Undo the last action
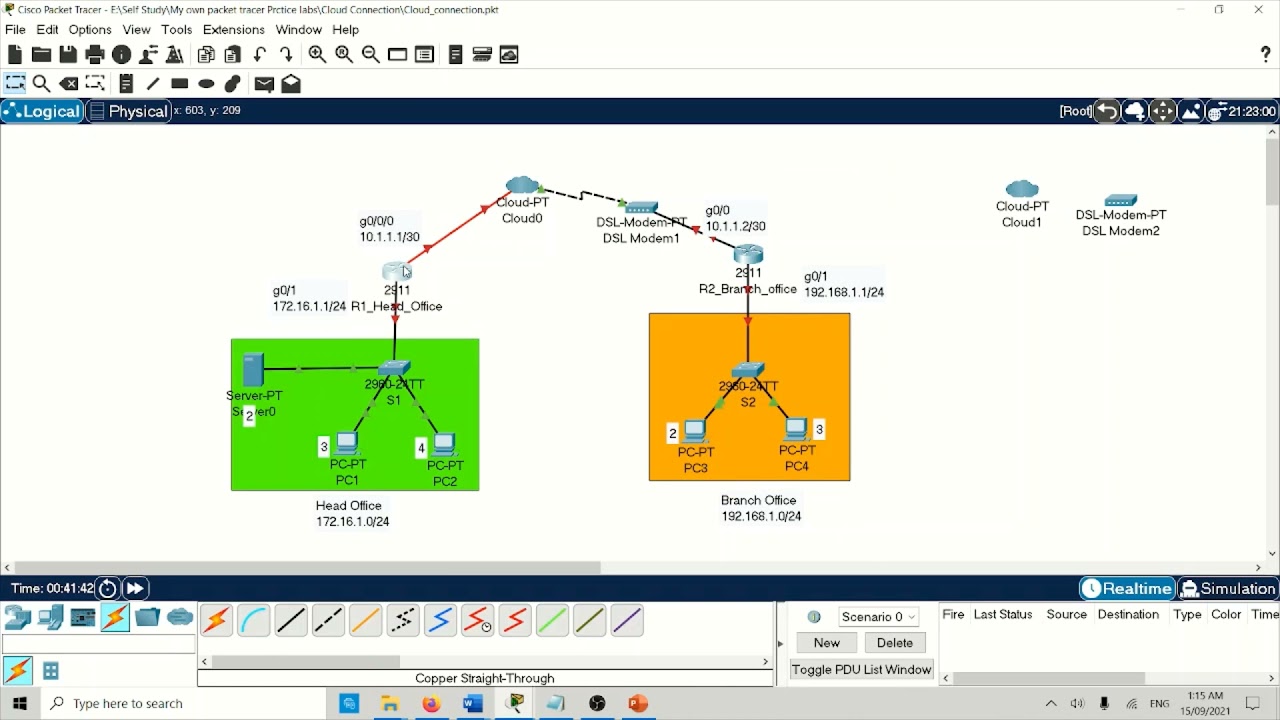 [x=260, y=55]
